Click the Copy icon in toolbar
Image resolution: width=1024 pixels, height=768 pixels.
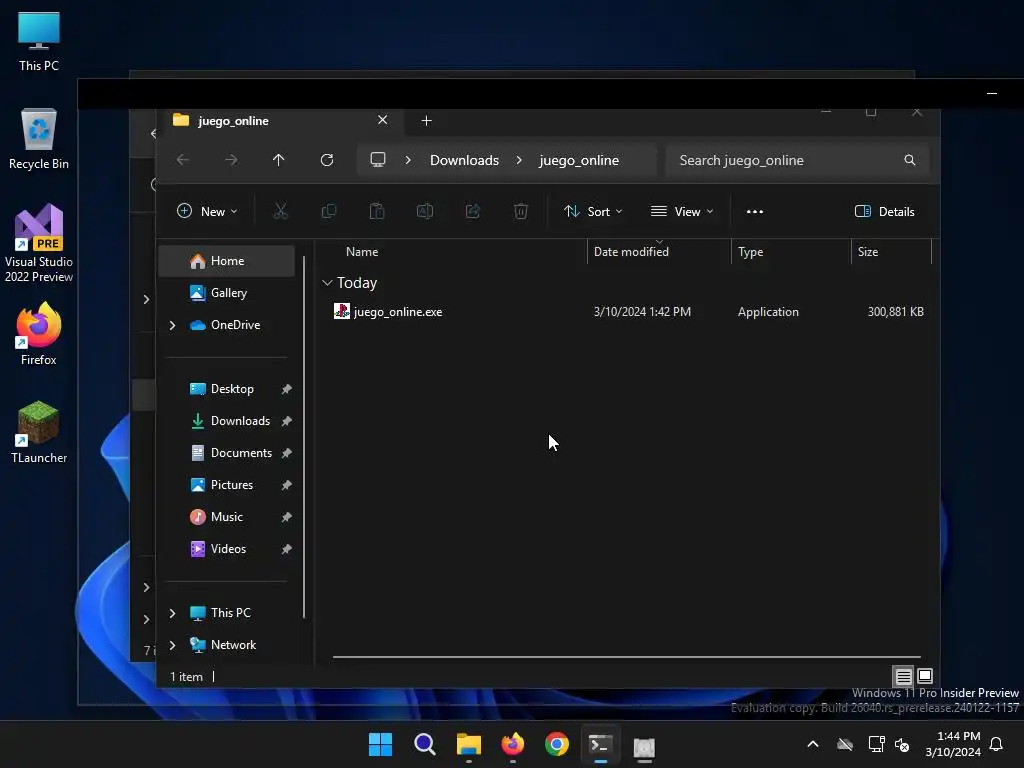(328, 211)
